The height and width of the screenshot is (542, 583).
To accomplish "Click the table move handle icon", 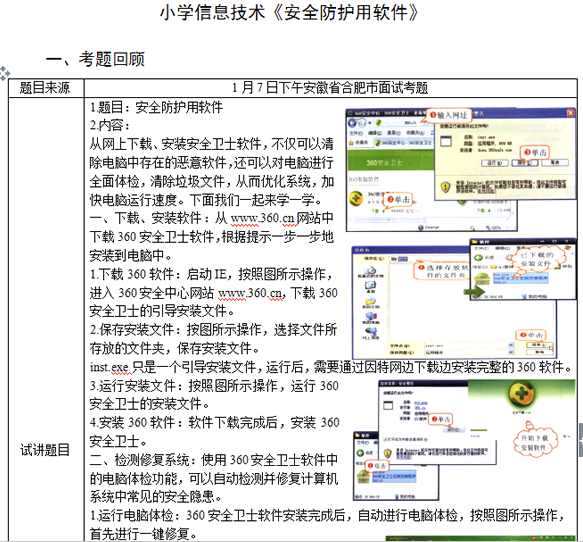I will coord(5,73).
